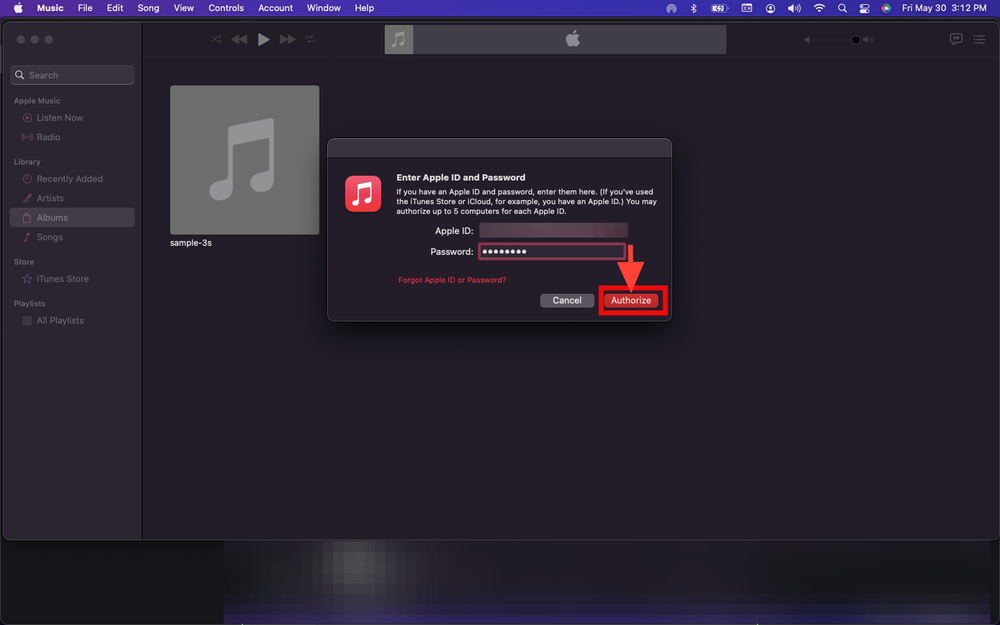Screen dimensions: 1000x625
Task: Open the Account menu
Action: coord(275,8)
